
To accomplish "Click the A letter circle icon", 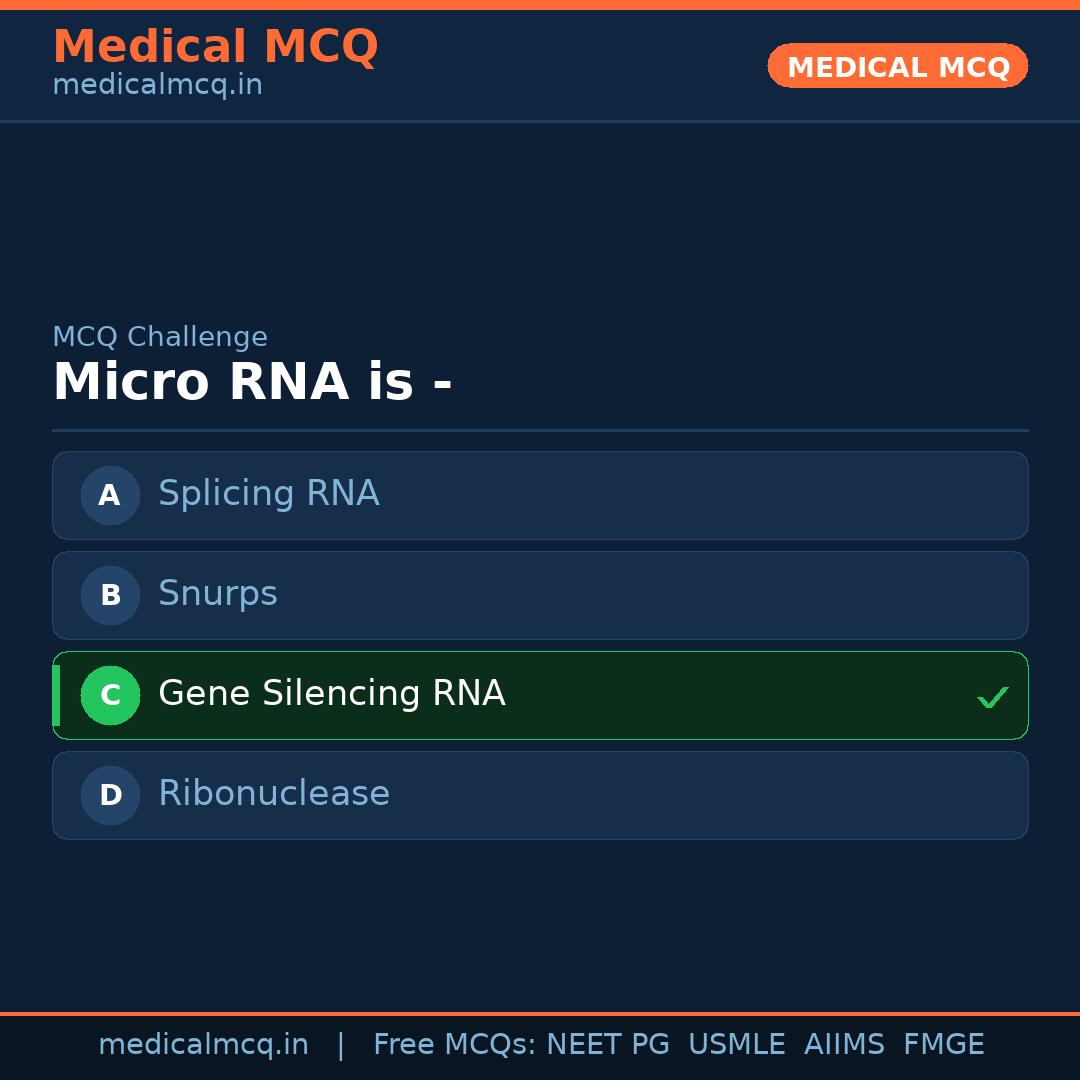I will point(110,495).
